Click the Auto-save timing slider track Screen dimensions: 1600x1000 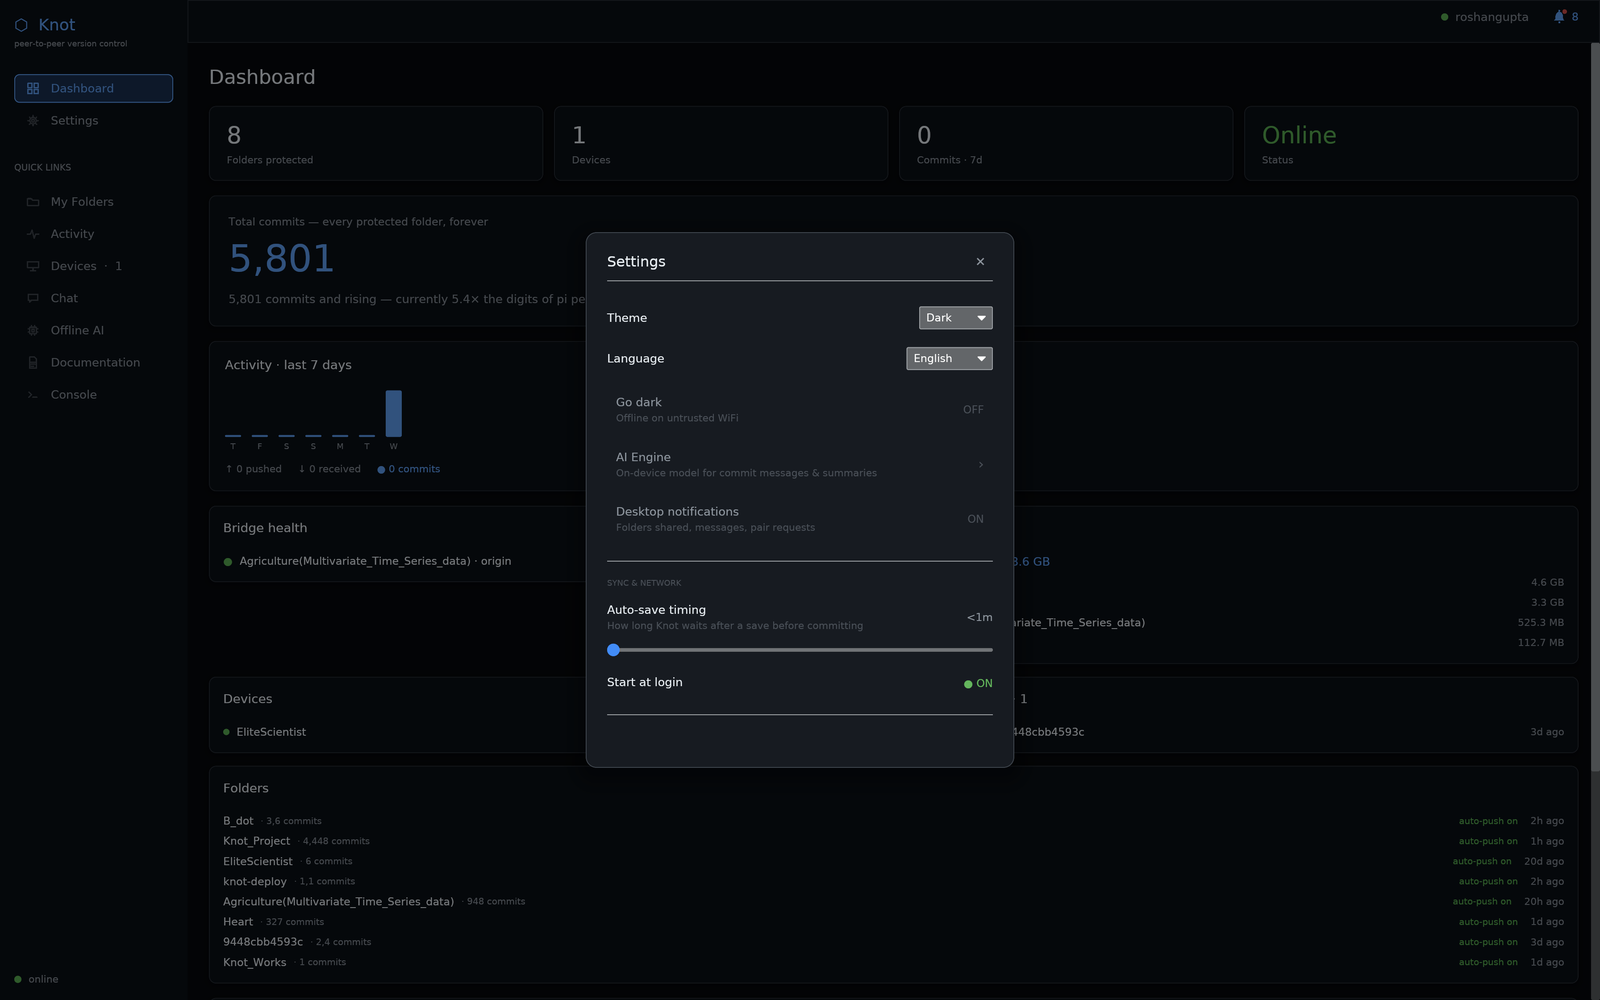[800, 650]
